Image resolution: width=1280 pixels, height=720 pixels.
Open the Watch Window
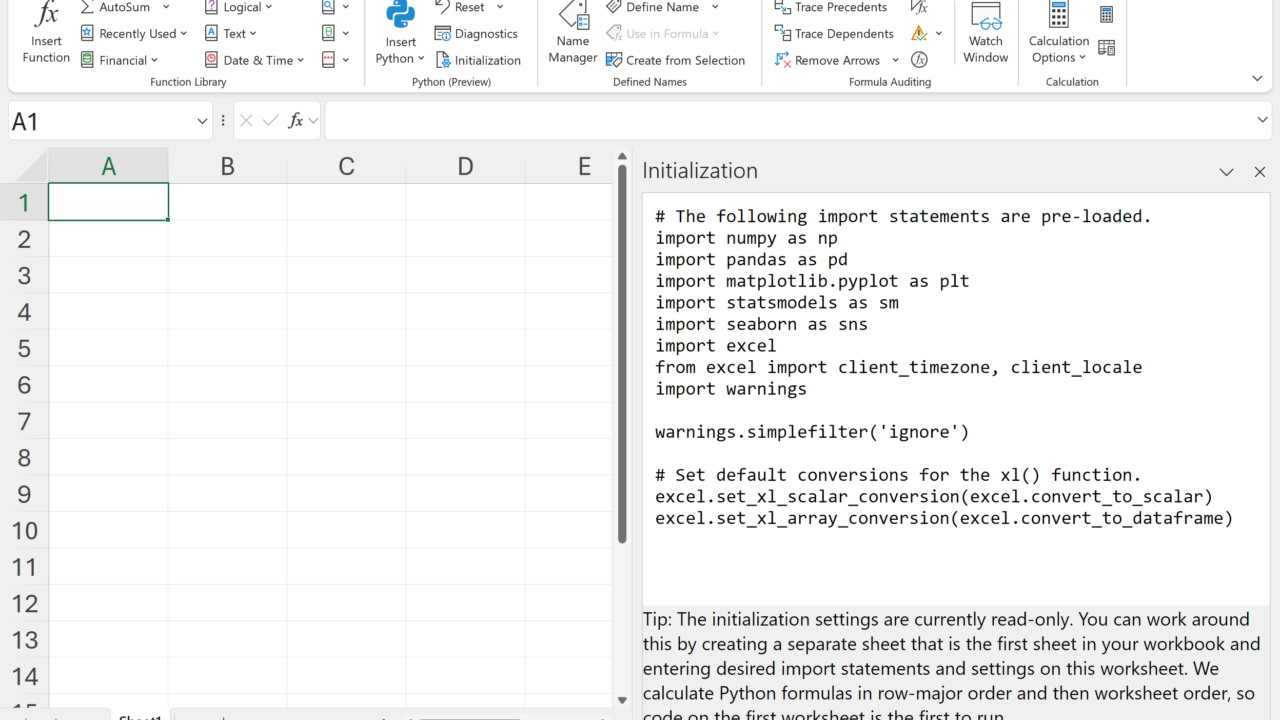click(985, 34)
